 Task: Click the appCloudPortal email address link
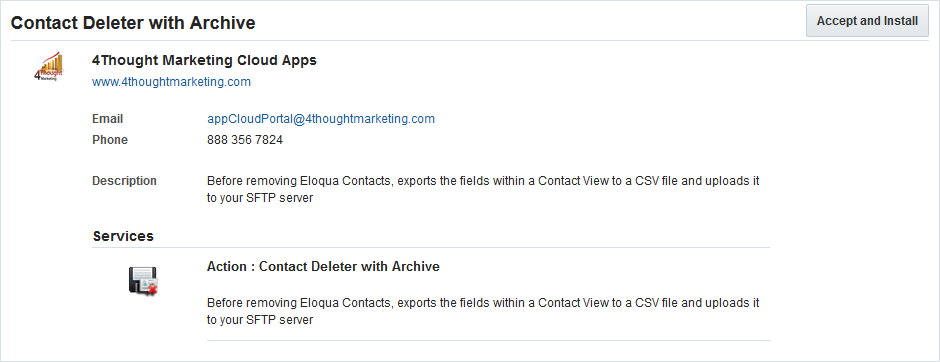pyautogui.click(x=321, y=119)
